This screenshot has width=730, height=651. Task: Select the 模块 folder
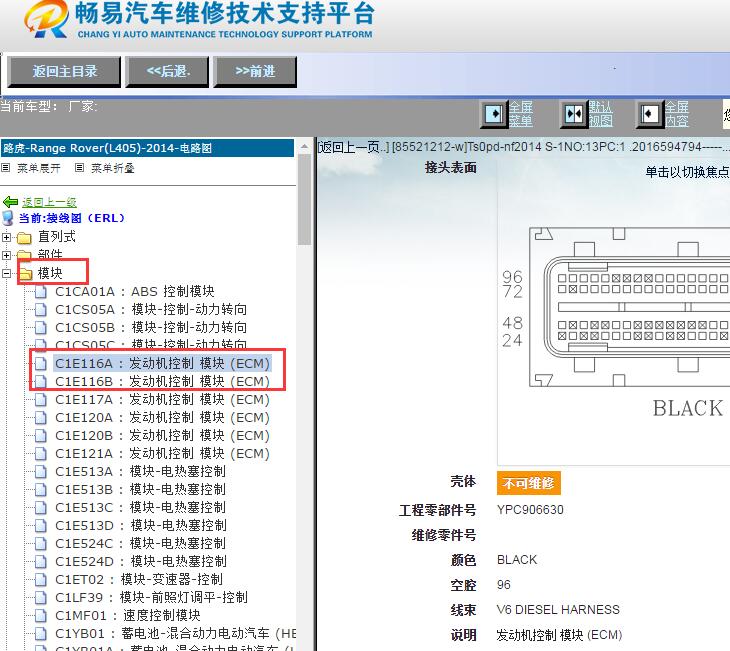pos(50,273)
